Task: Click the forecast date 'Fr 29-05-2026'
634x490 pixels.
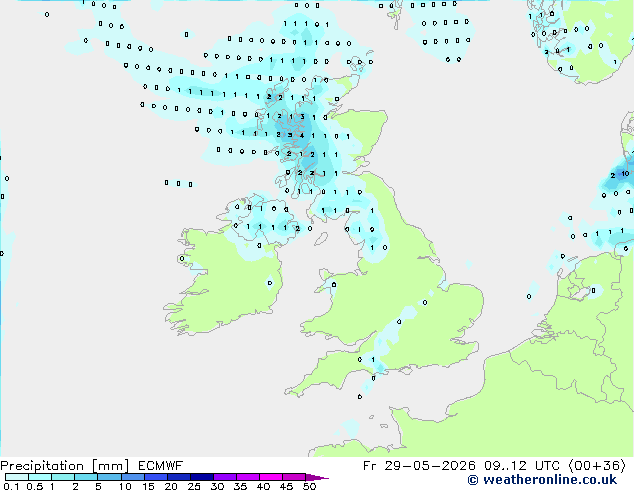Action: pyautogui.click(x=419, y=466)
